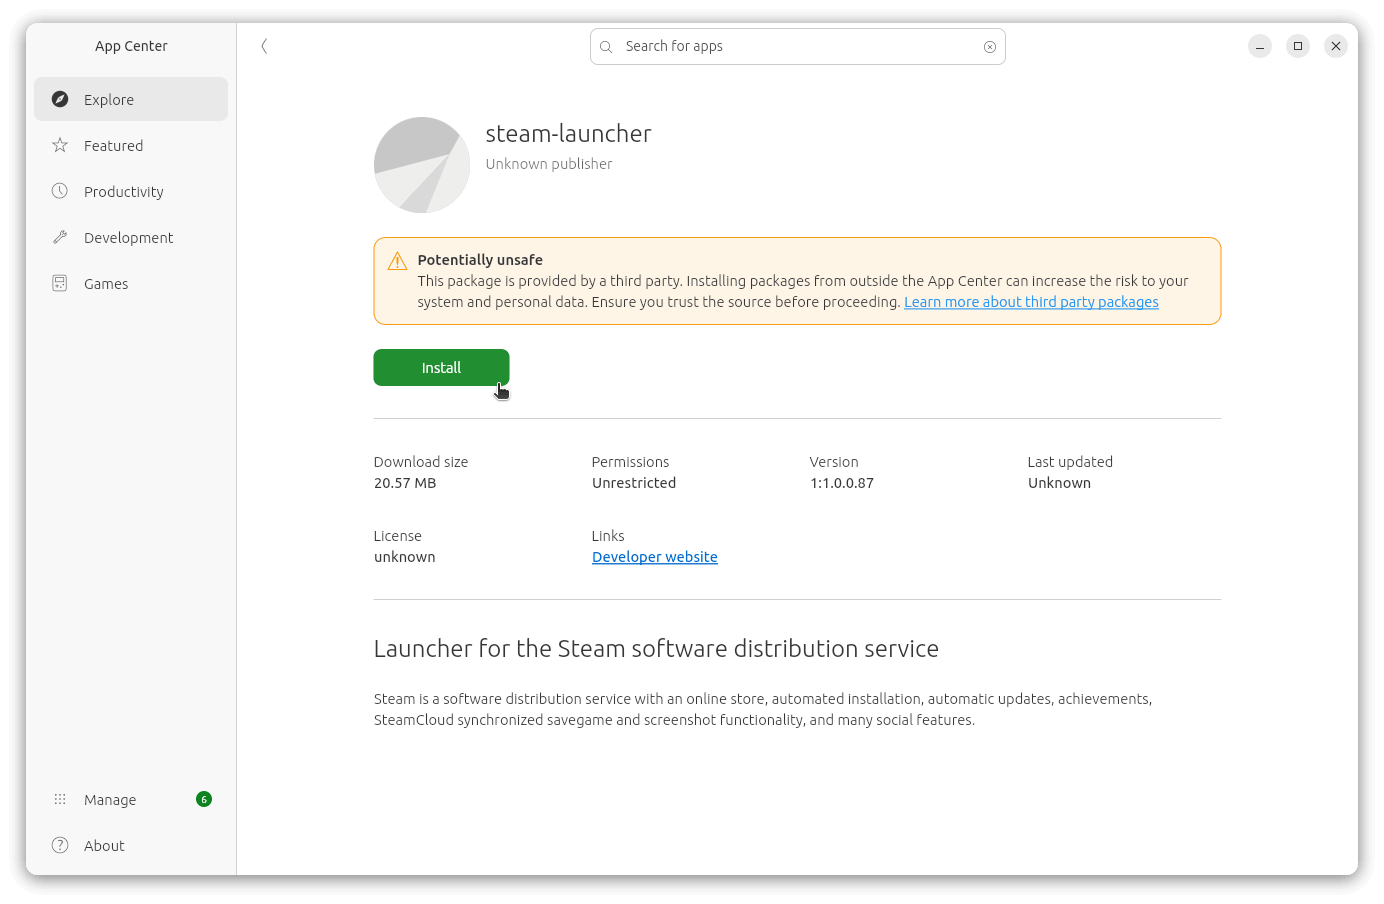Viewport: 1384px width, 904px height.
Task: Click the warning triangle icon
Action: (397, 261)
